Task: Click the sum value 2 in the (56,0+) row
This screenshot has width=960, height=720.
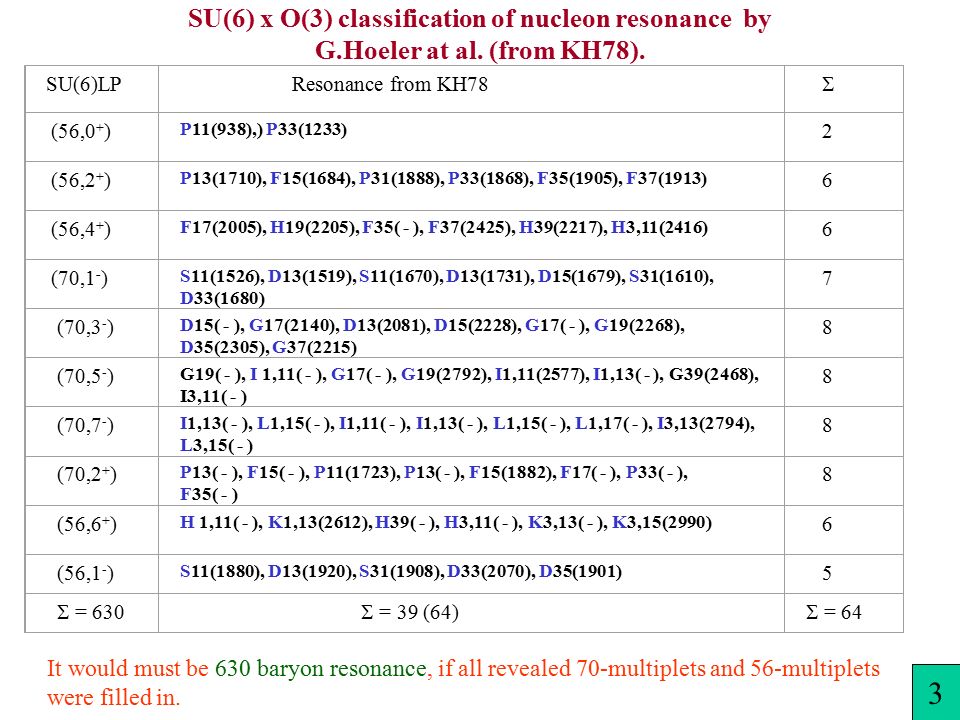Action: (827, 132)
